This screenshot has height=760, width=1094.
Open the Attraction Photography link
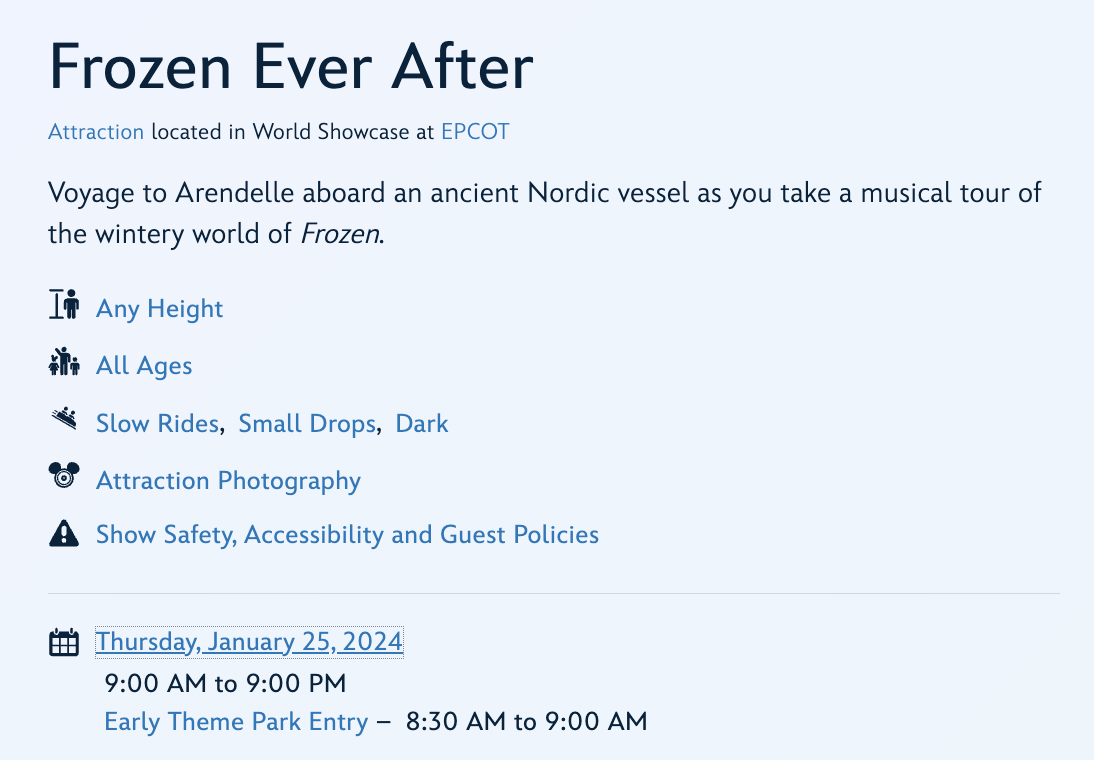[228, 481]
